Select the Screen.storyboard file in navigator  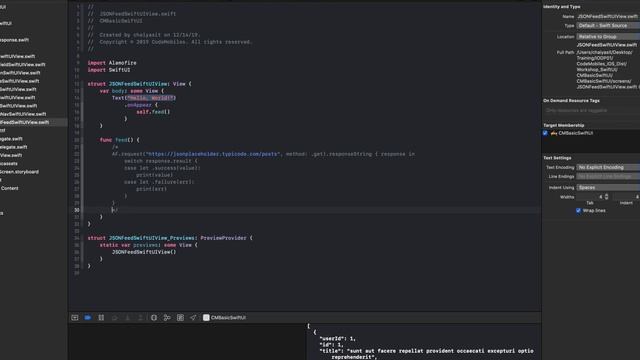[x=20, y=172]
